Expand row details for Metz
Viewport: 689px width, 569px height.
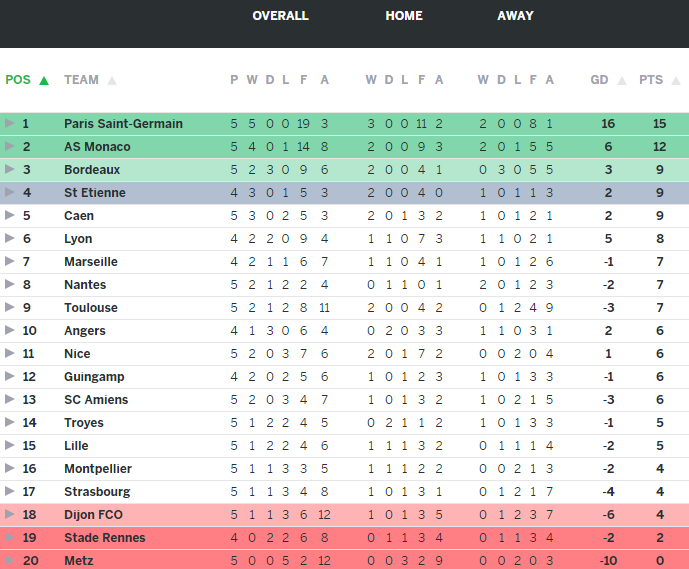coord(10,561)
